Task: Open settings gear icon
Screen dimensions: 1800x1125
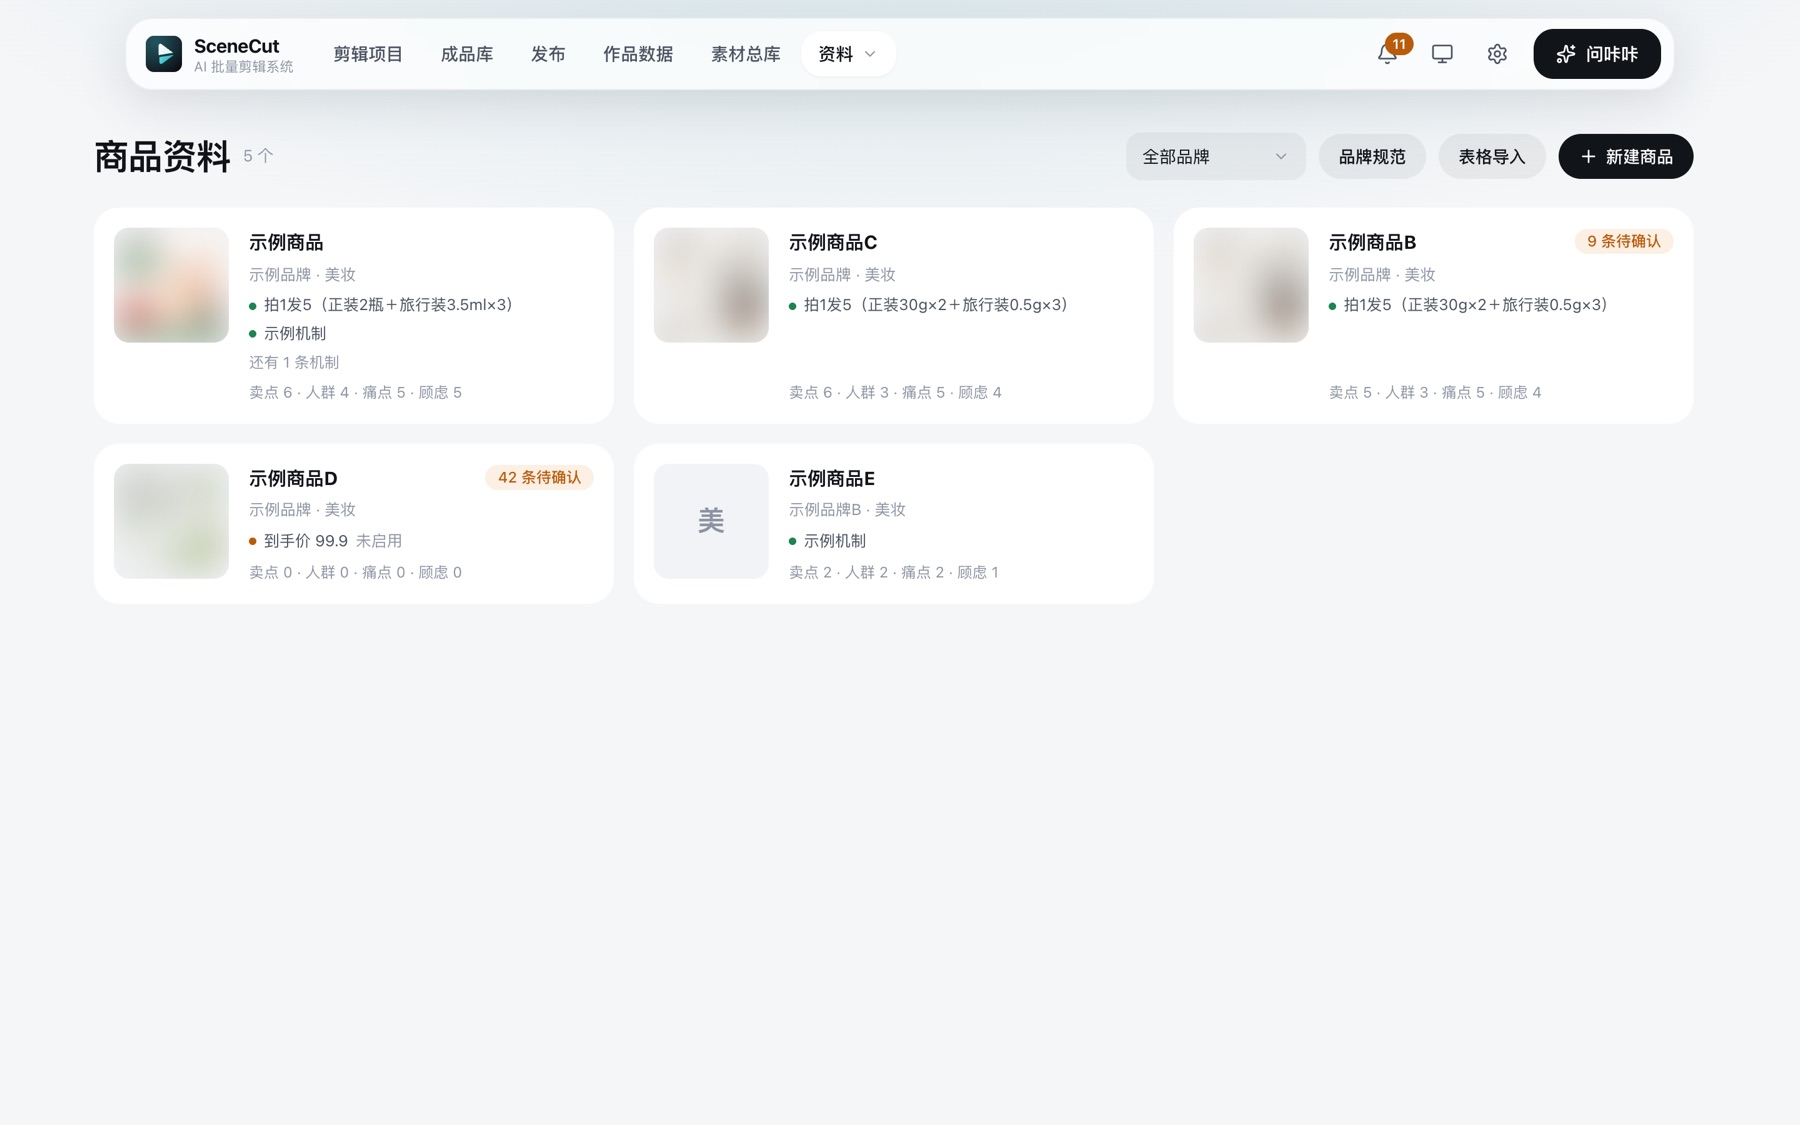Action: (x=1497, y=54)
